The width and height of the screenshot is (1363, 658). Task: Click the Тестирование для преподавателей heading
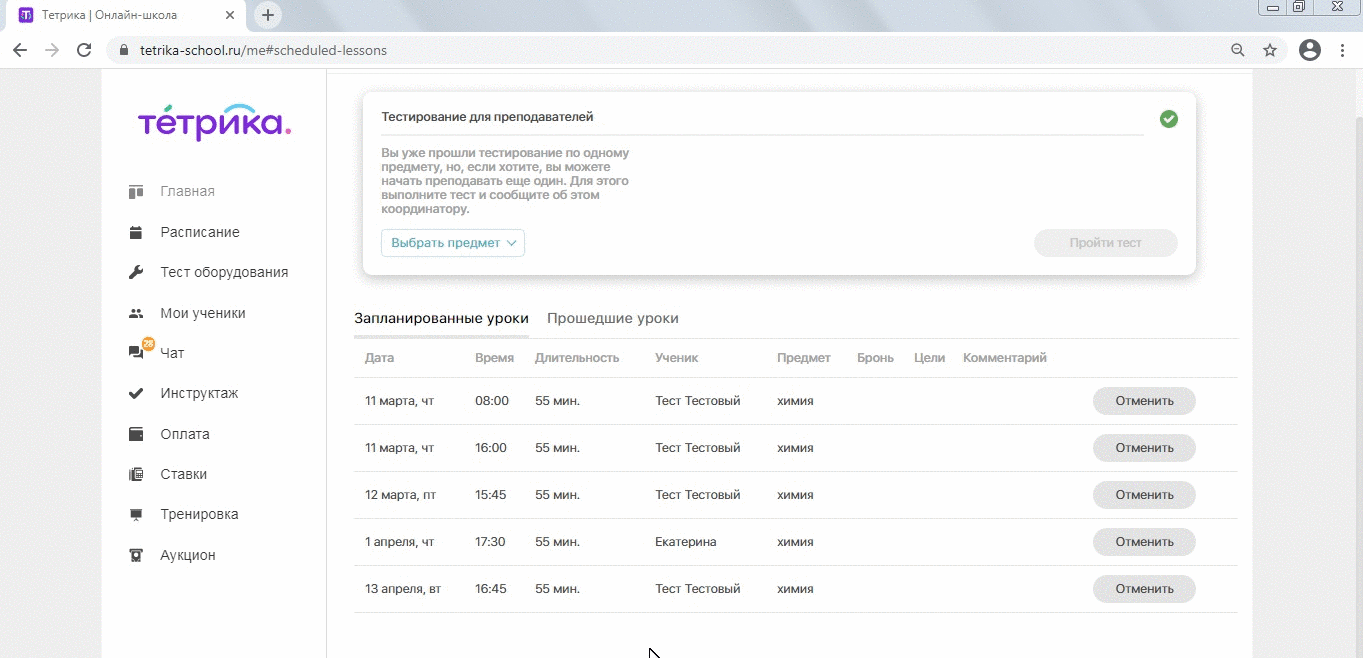[x=487, y=117]
